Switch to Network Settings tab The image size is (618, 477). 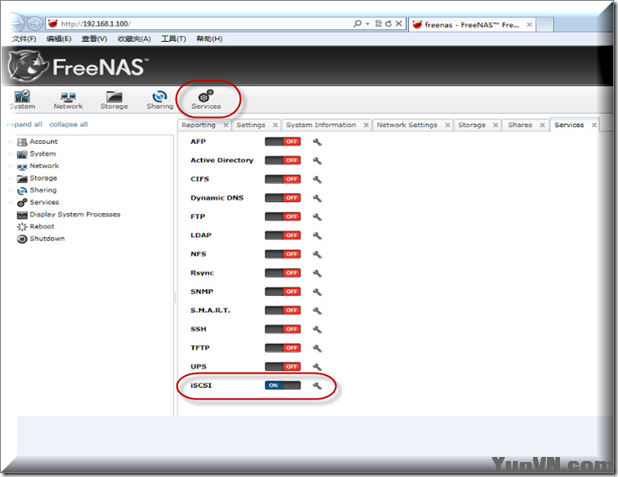[x=407, y=125]
